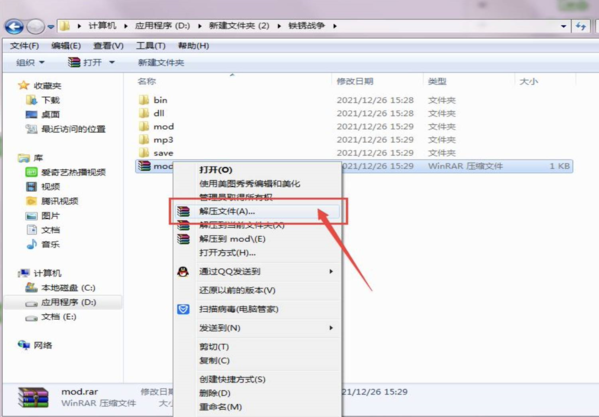Select 重命名(M) in context menu
599x417 pixels.
point(220,407)
